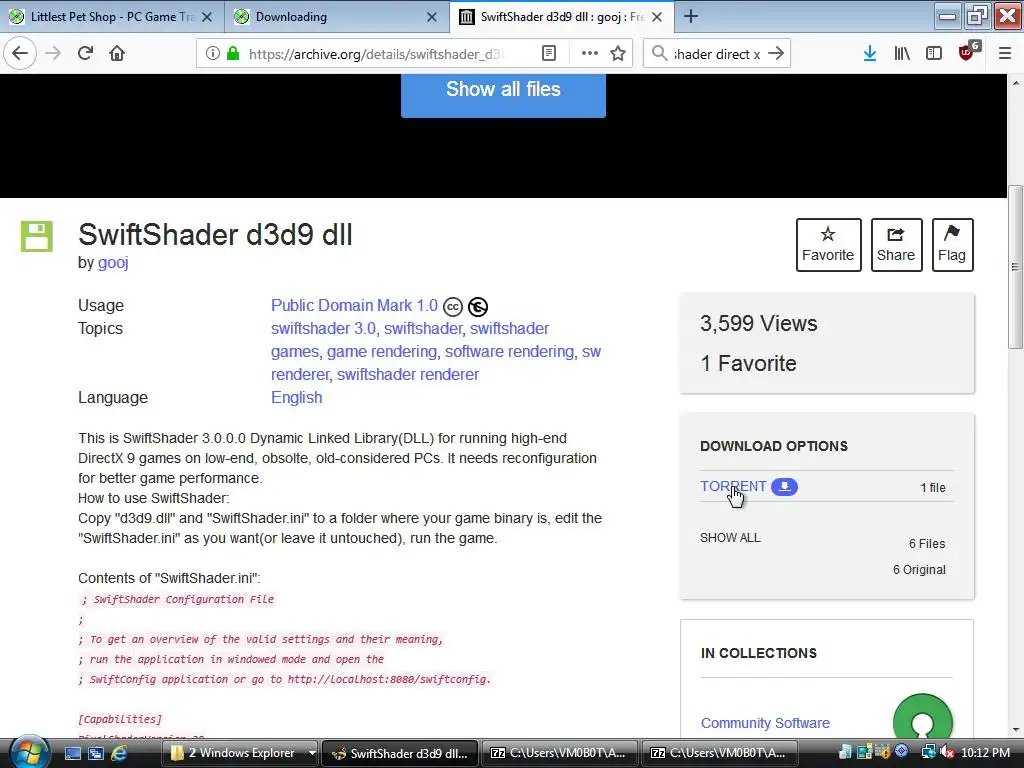Click the scrollbar up arrow
The height and width of the screenshot is (768, 1024).
click(1016, 83)
